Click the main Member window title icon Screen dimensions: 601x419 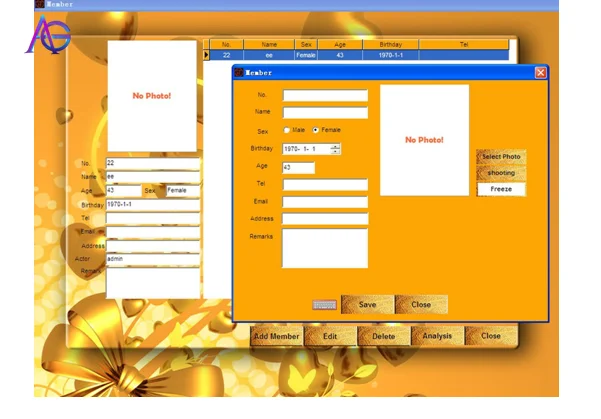[39, 4]
